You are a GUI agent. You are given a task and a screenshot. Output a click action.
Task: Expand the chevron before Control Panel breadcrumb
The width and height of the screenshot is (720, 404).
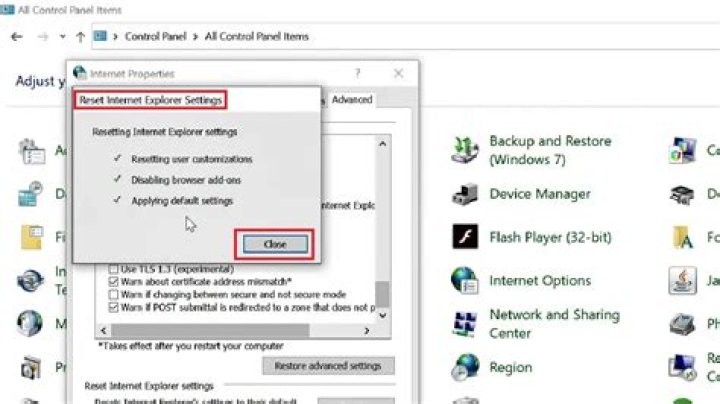tap(115, 37)
